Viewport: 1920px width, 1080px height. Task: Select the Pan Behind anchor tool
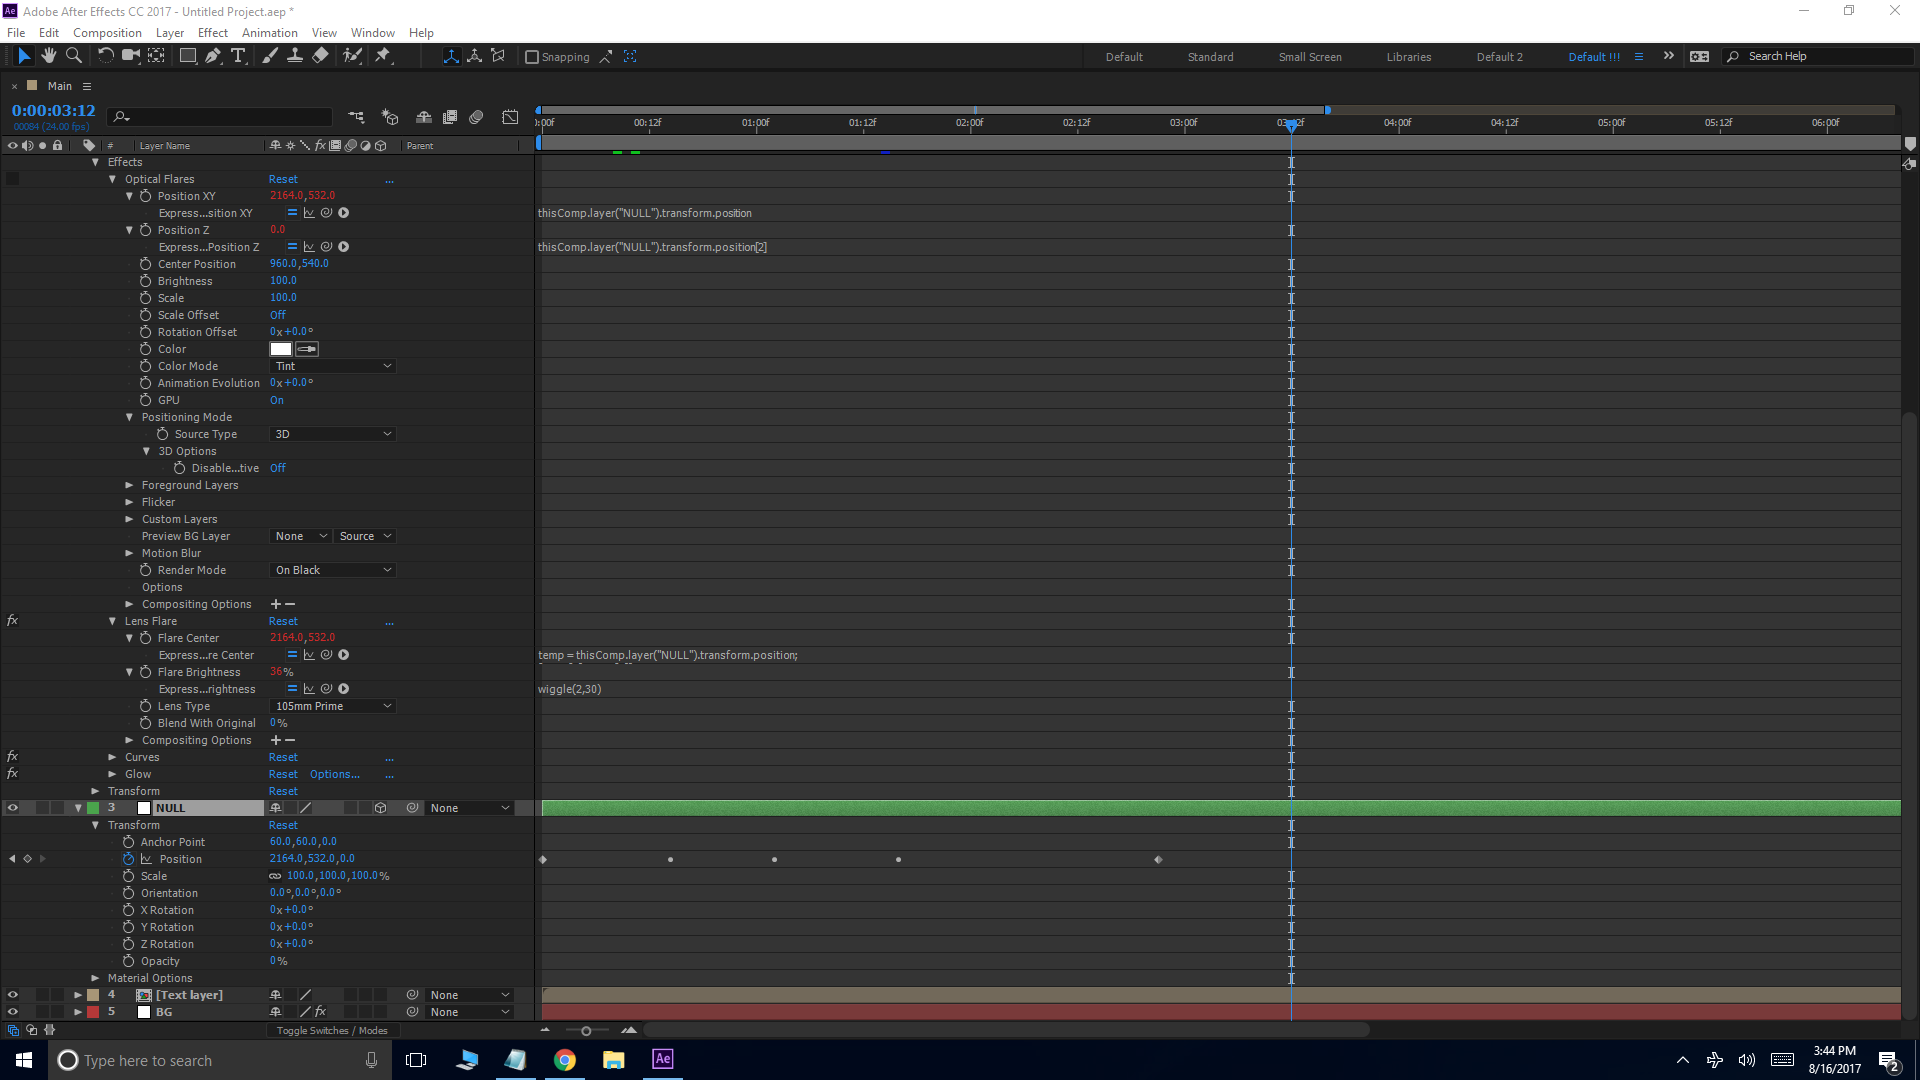tap(157, 56)
